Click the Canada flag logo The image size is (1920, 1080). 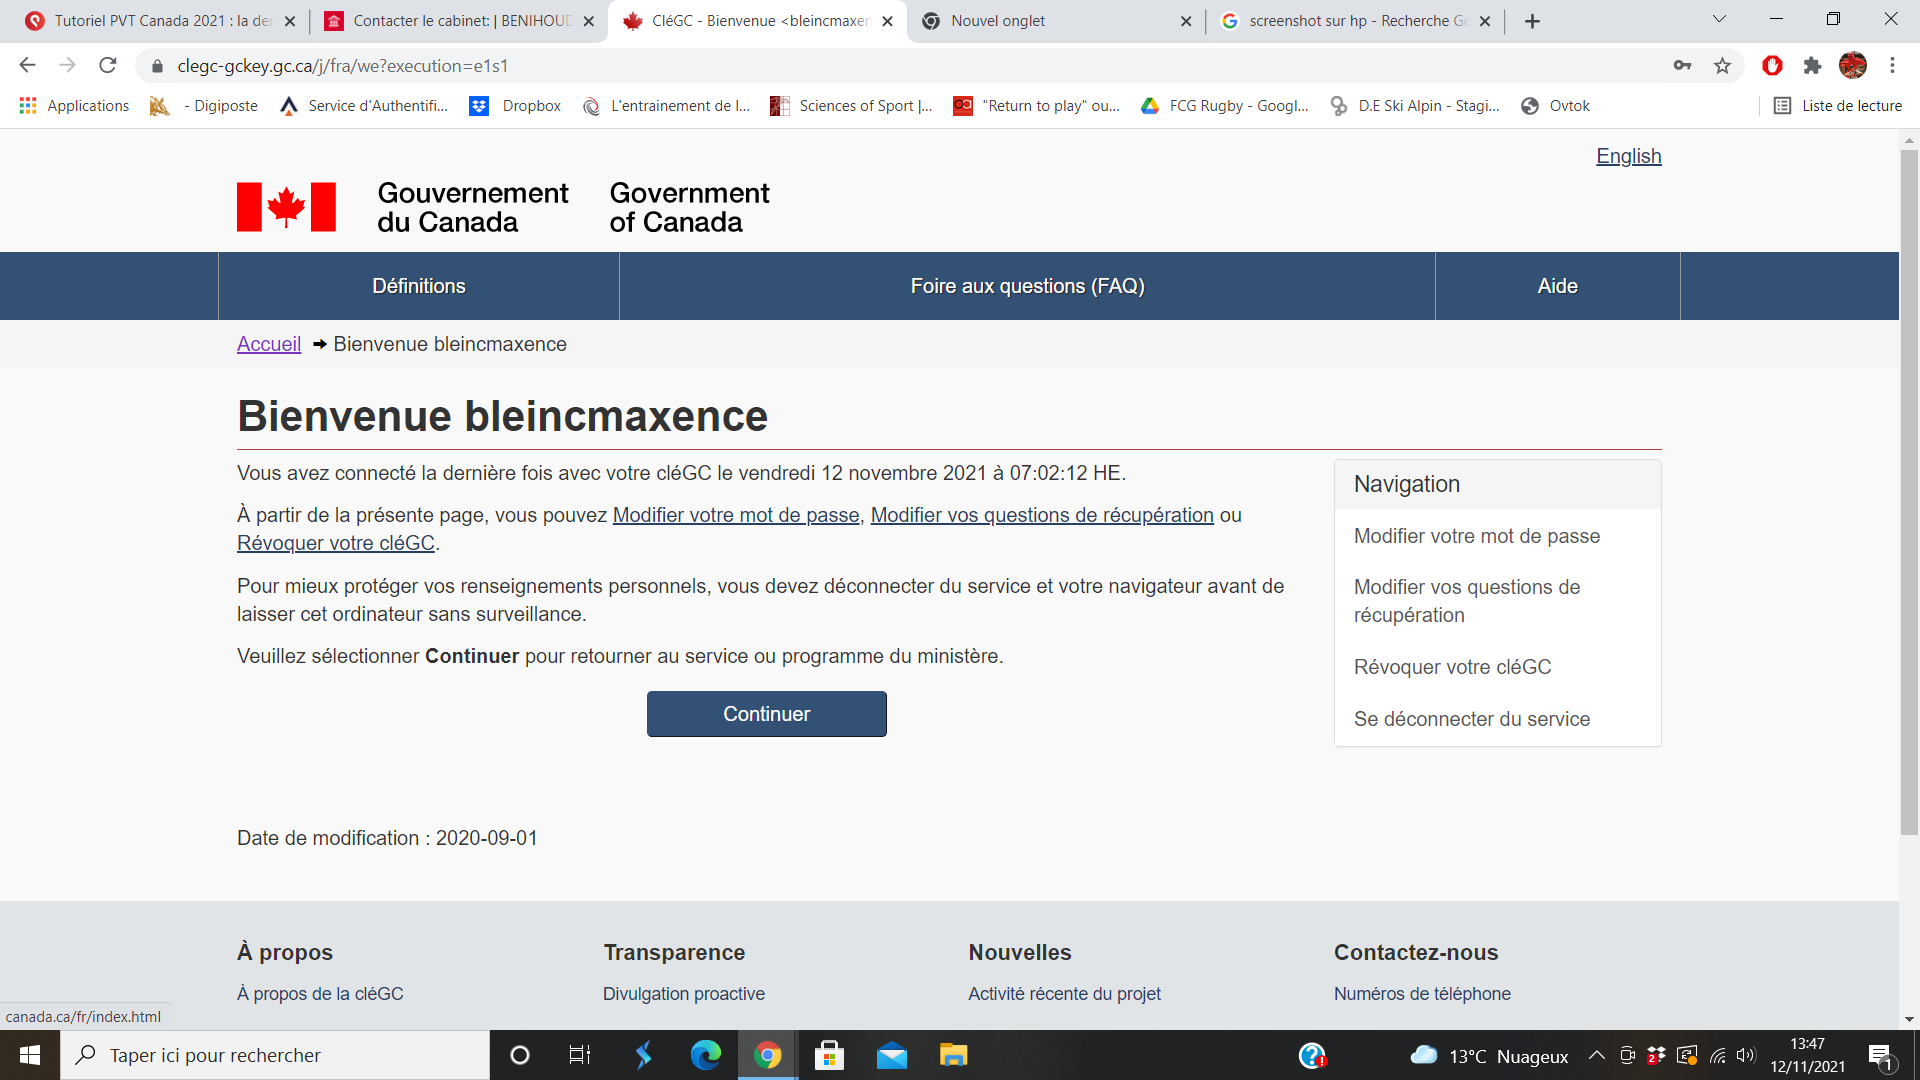tap(286, 207)
